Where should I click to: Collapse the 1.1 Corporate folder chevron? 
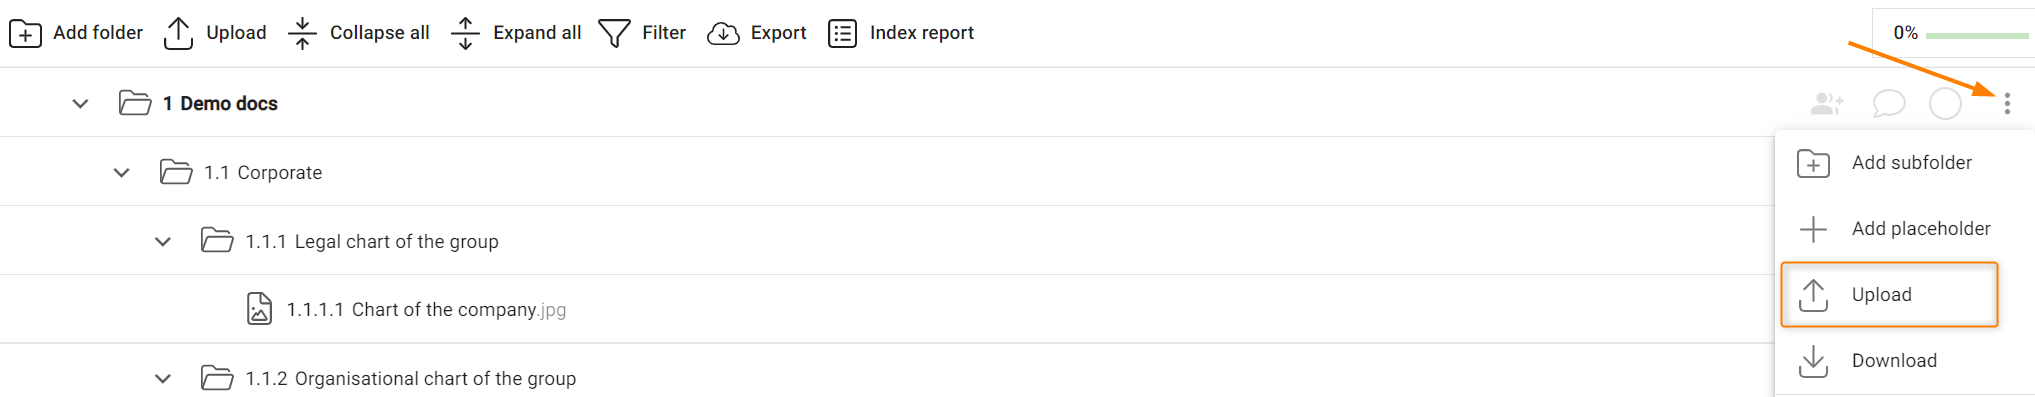tap(122, 172)
